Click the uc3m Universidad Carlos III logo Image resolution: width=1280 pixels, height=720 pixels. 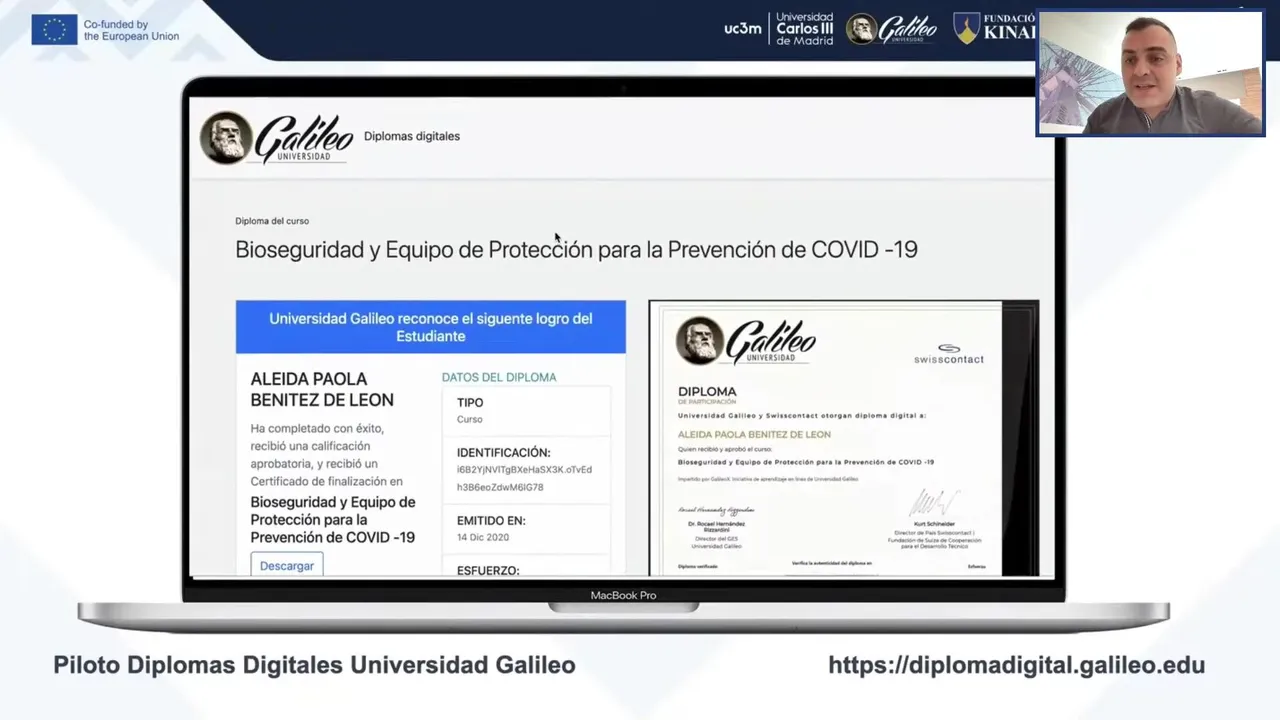[779, 29]
